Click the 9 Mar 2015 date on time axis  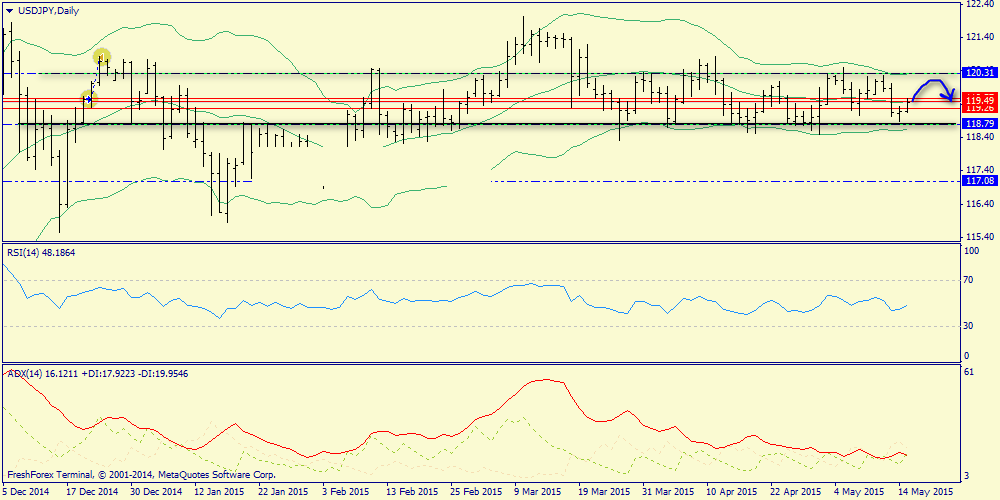pyautogui.click(x=539, y=492)
